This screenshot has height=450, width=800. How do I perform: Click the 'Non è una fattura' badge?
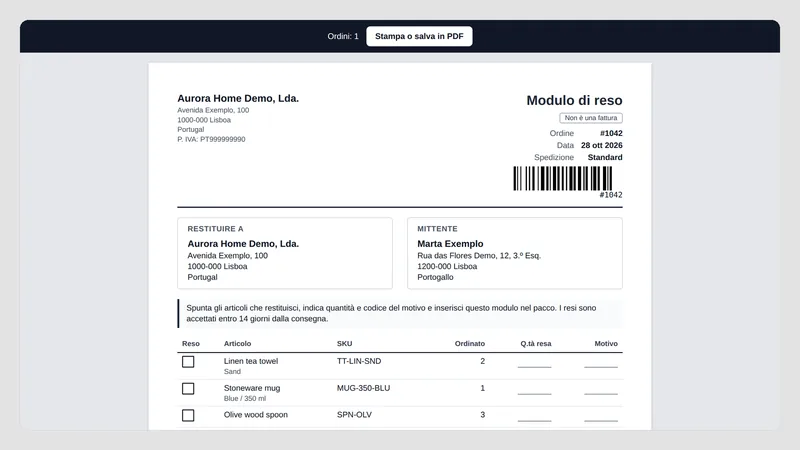coord(591,118)
